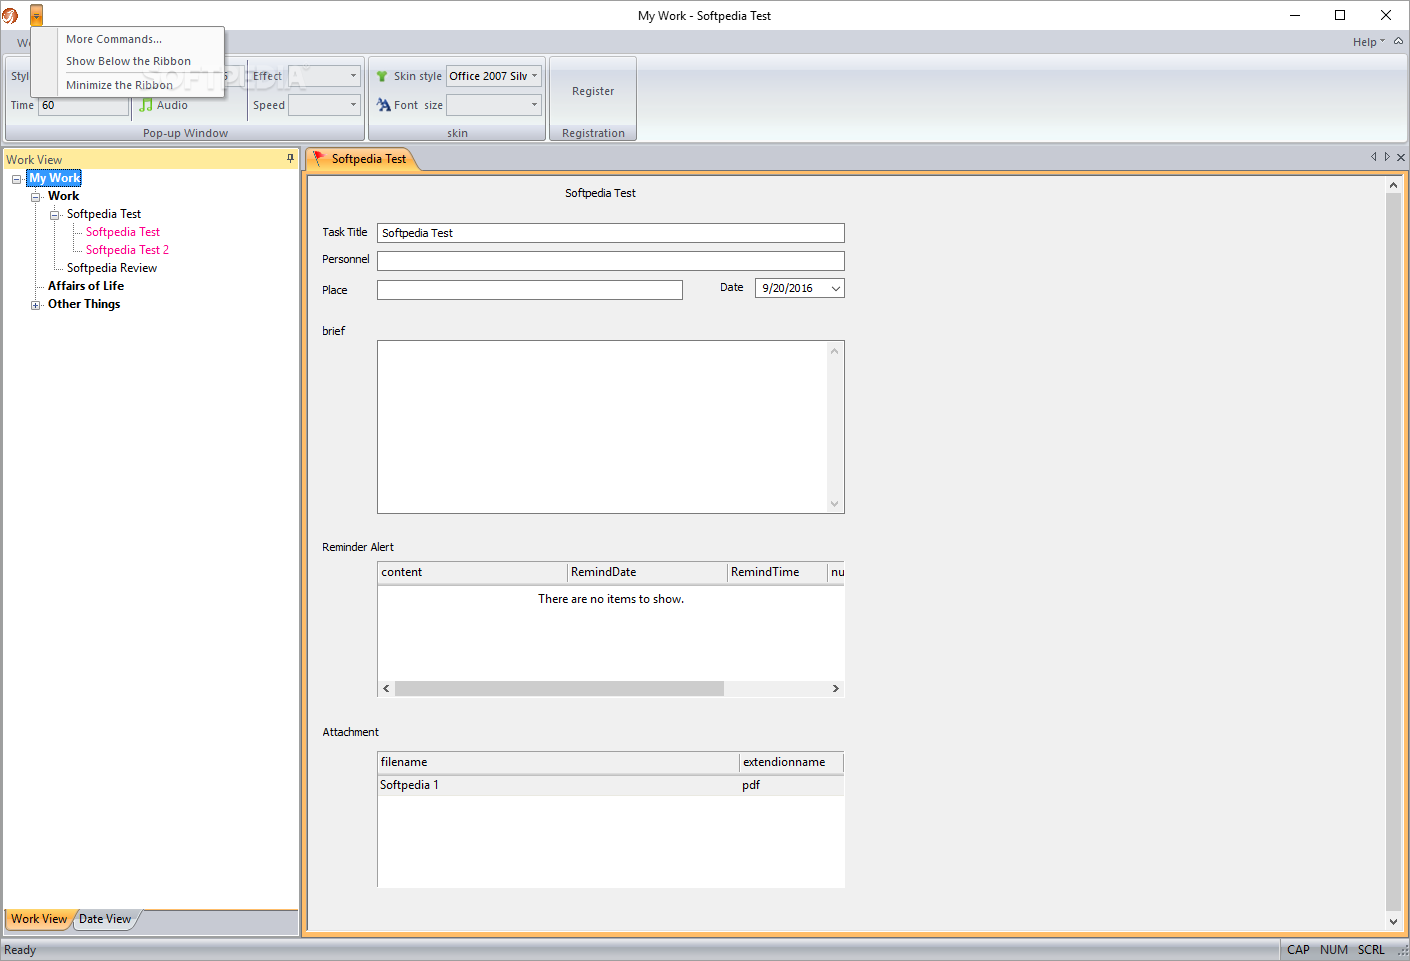Screen dimensions: 1410x961
Task: Select Show Below the Ribbon
Action: point(128,61)
